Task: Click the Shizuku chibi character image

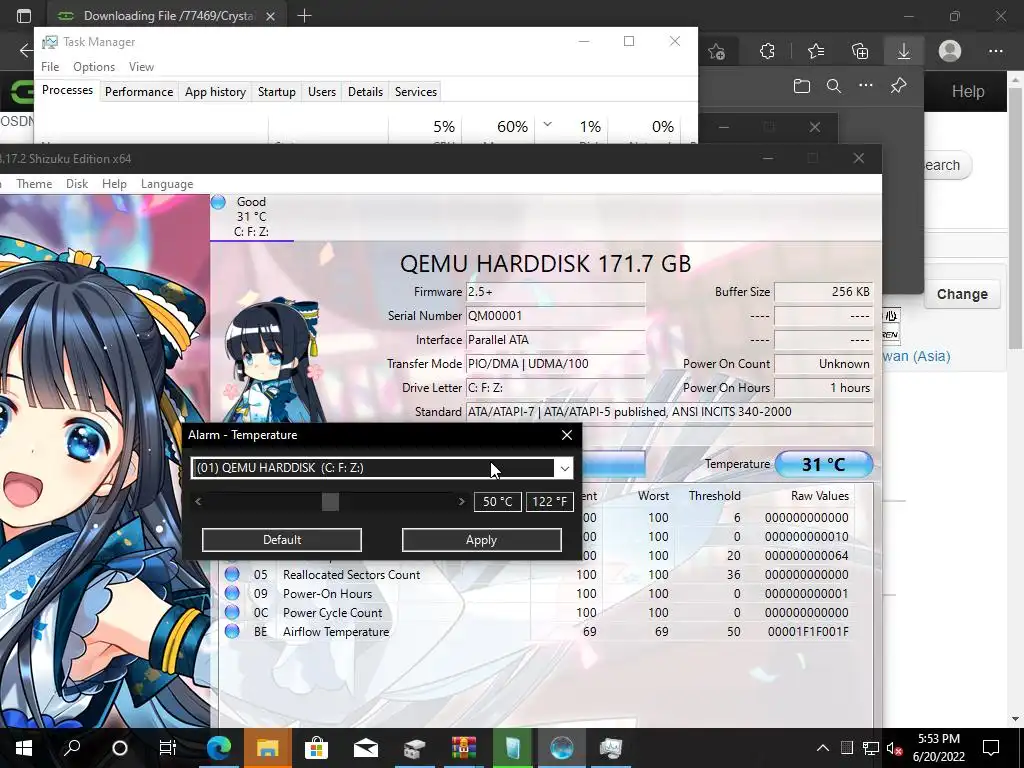Action: (272, 359)
